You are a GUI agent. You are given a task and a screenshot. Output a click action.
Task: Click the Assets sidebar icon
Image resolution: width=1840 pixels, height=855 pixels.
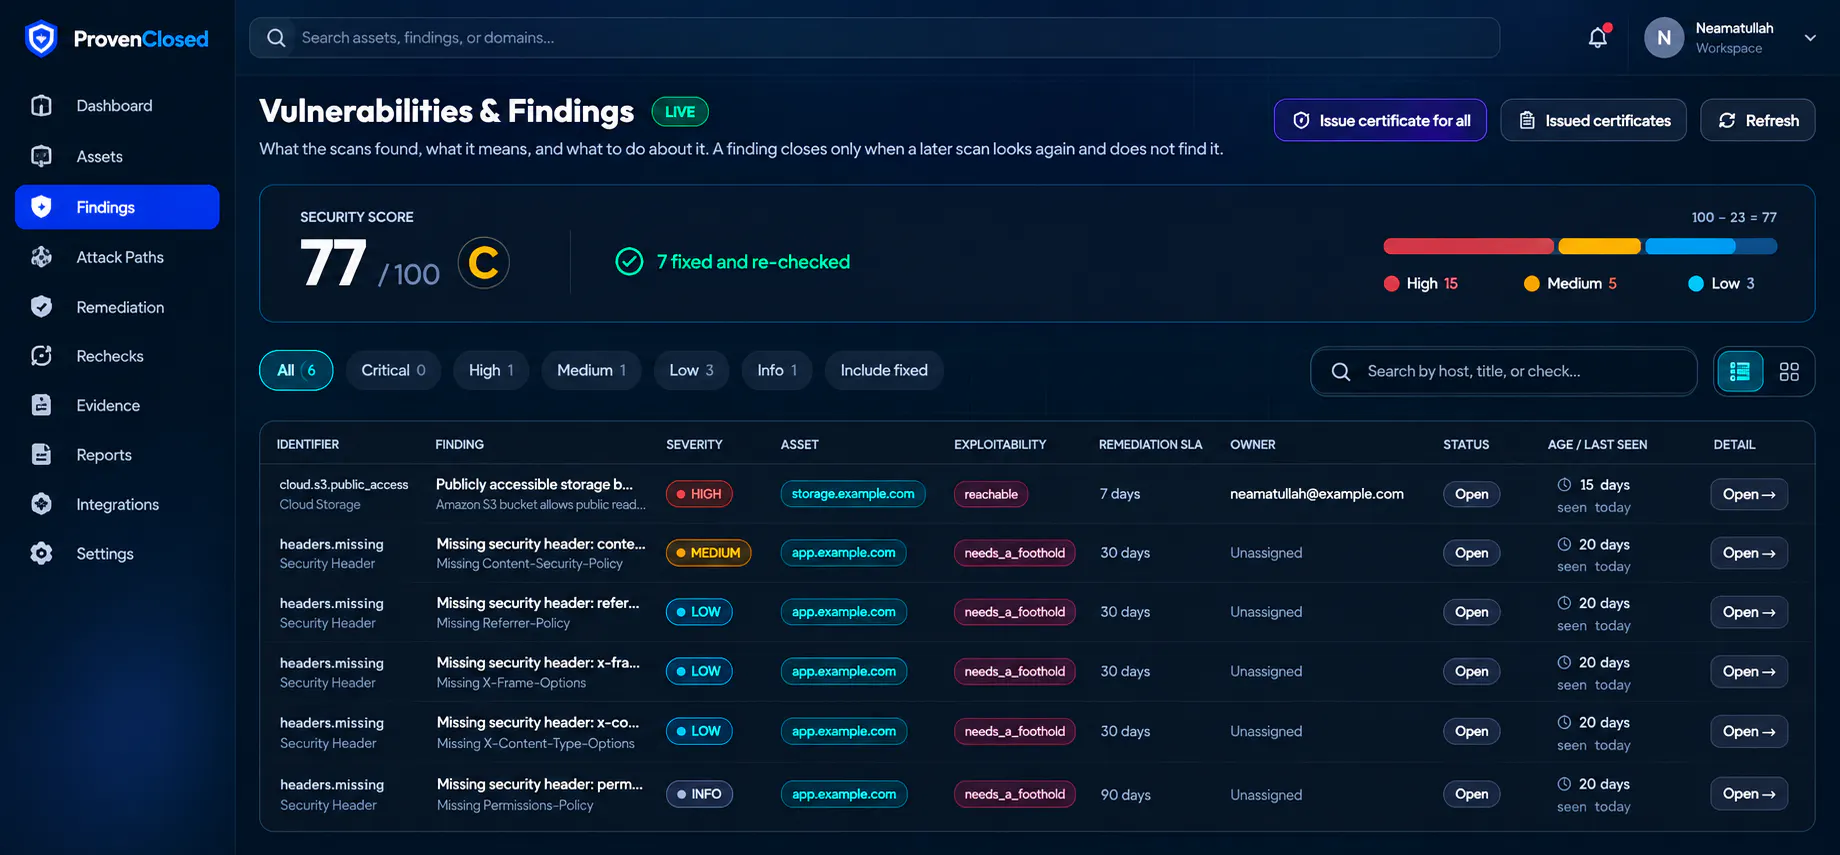(x=41, y=157)
